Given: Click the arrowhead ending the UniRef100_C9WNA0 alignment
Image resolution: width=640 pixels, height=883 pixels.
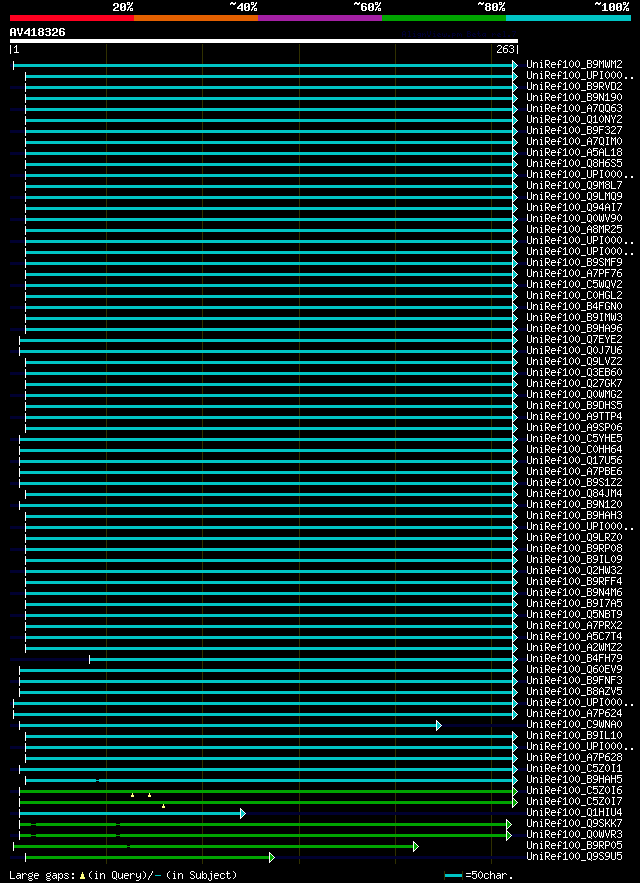Looking at the screenshot, I should 439,725.
